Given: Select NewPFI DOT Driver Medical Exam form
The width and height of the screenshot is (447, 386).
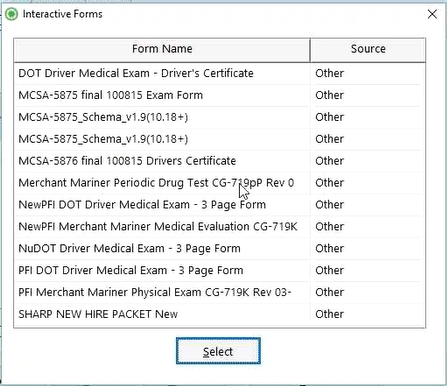Looking at the screenshot, I should pyautogui.click(x=142, y=205).
